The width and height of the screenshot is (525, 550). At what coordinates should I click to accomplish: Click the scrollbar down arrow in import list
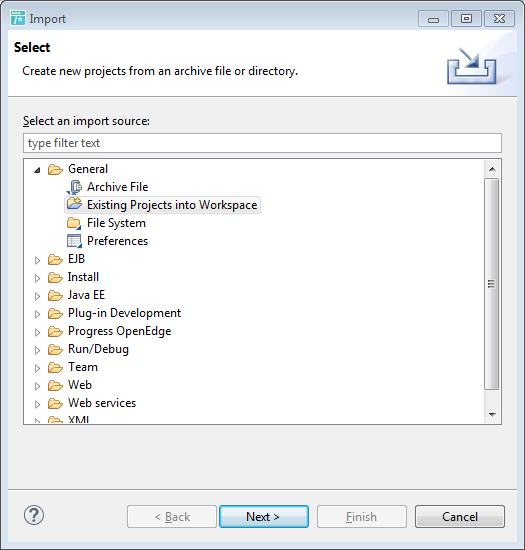[x=492, y=415]
